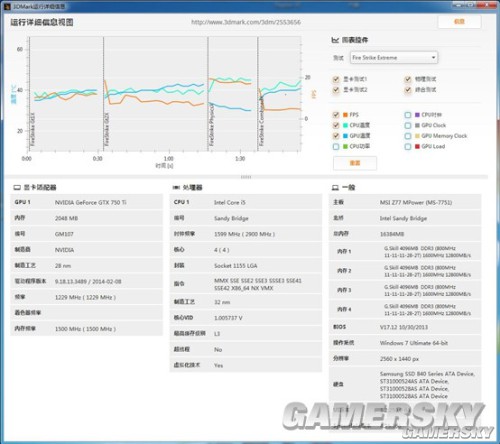This screenshot has height=444, width=500.
Task: Click the red GPU Load color square
Action: (x=417, y=146)
